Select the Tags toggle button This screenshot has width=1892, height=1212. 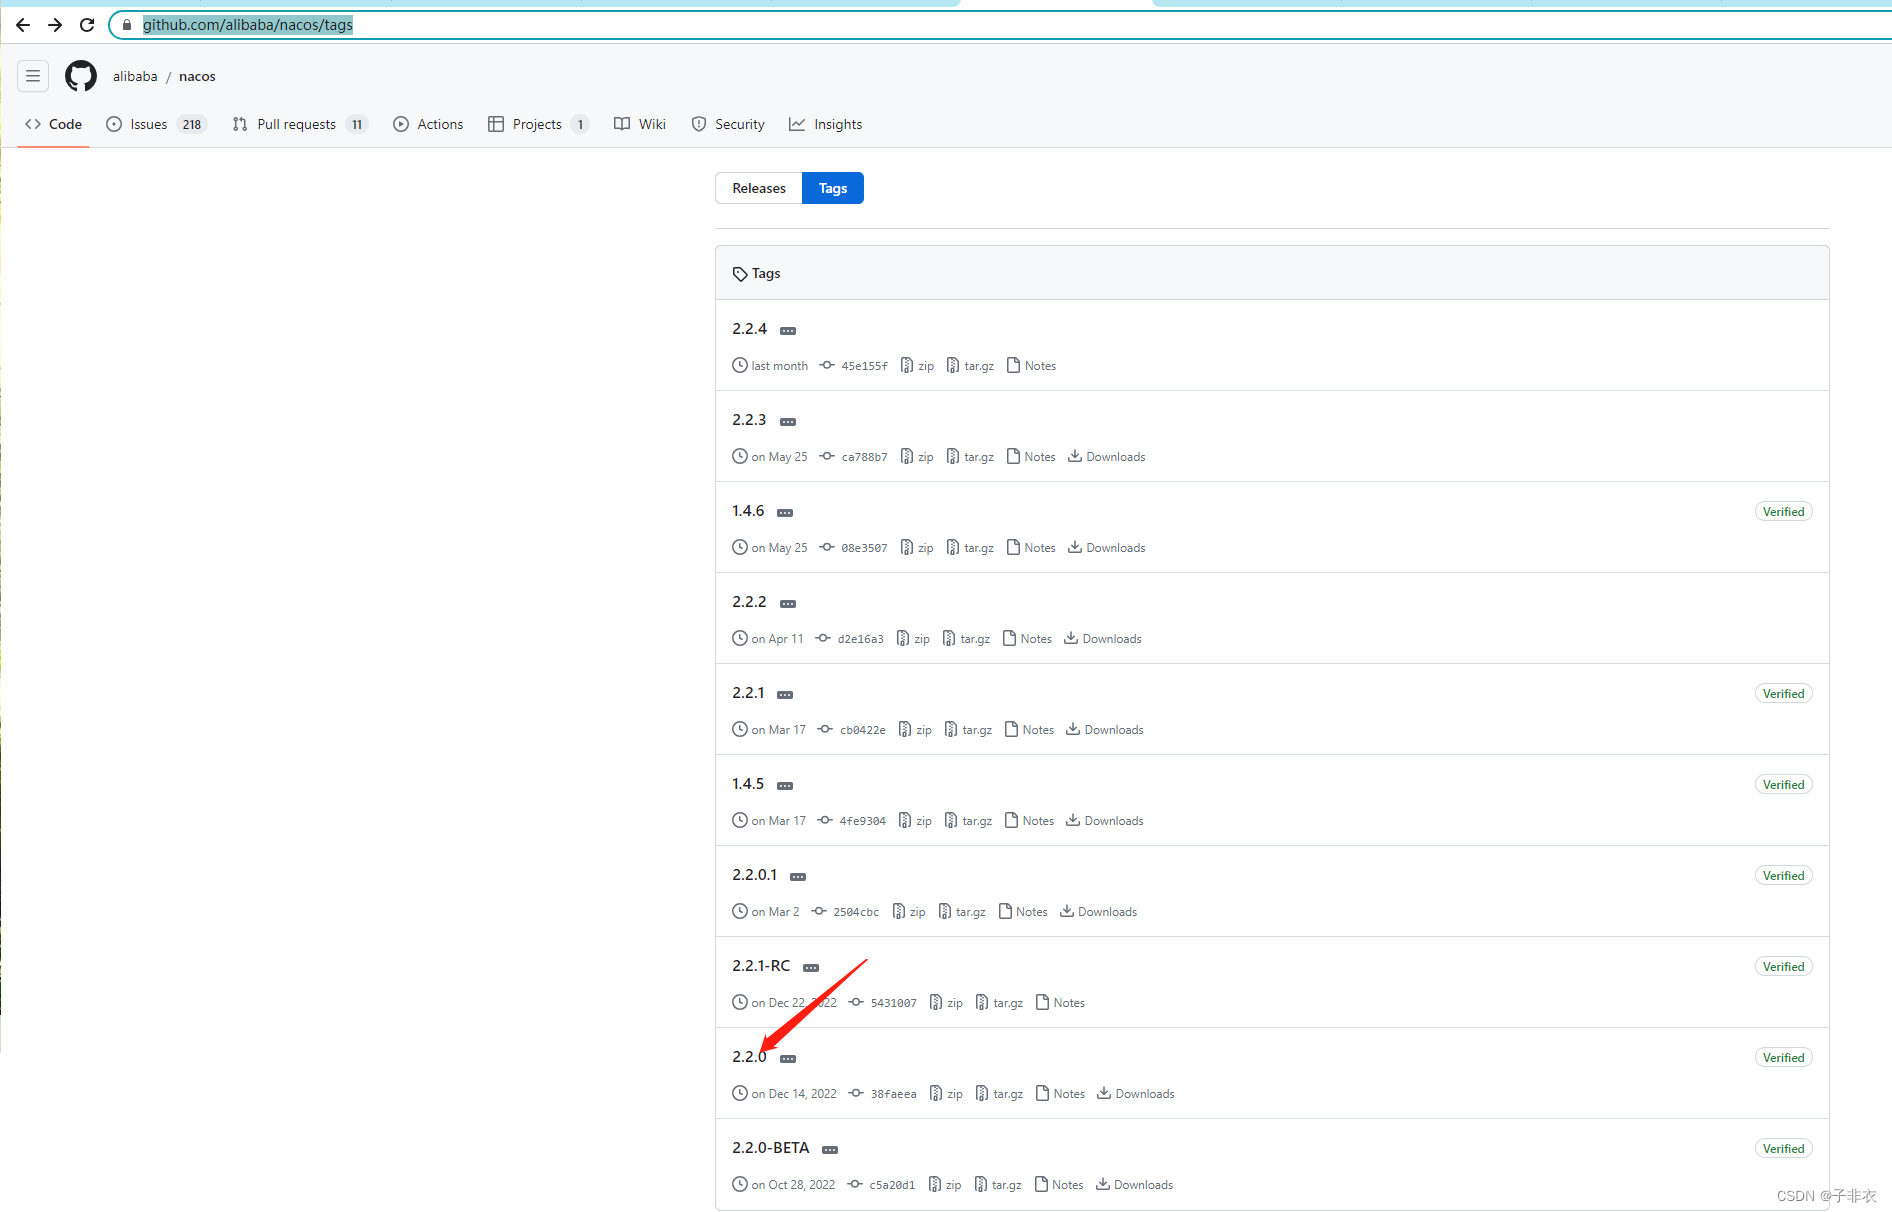click(833, 188)
